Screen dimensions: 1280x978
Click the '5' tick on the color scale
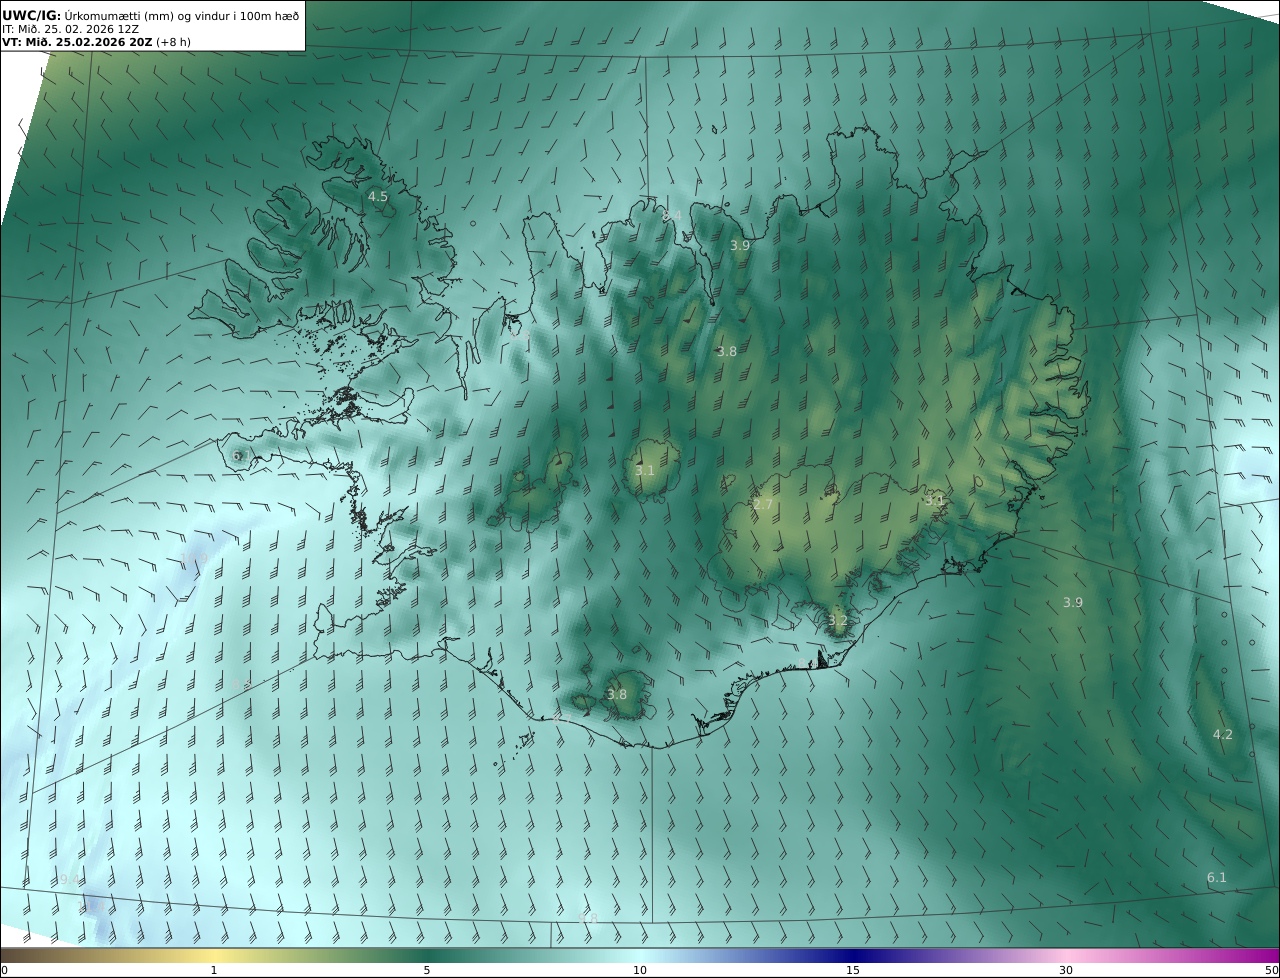click(427, 971)
